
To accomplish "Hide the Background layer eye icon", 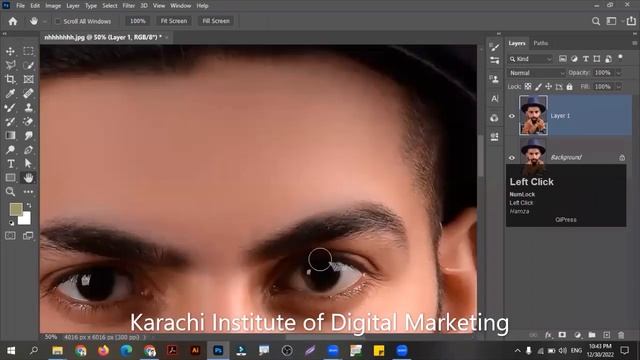I will (511, 158).
